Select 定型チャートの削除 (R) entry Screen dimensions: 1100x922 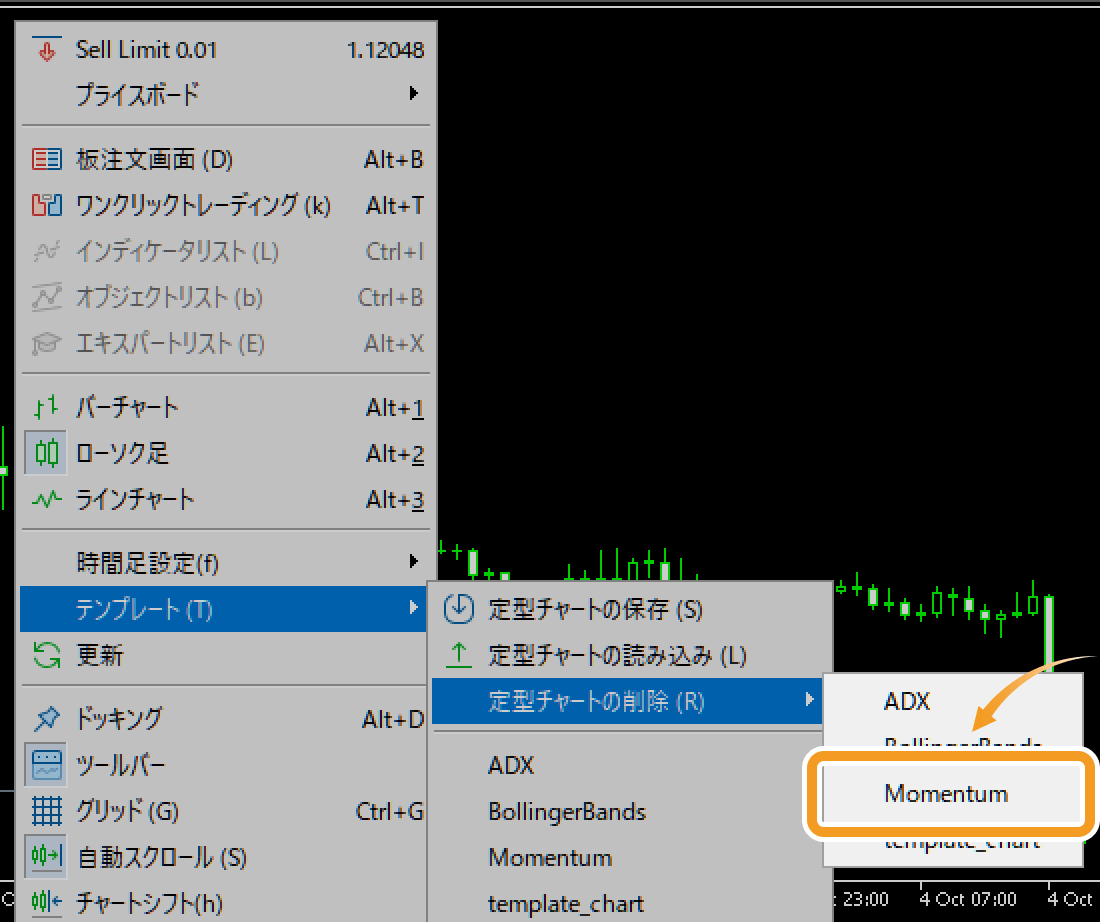point(626,700)
